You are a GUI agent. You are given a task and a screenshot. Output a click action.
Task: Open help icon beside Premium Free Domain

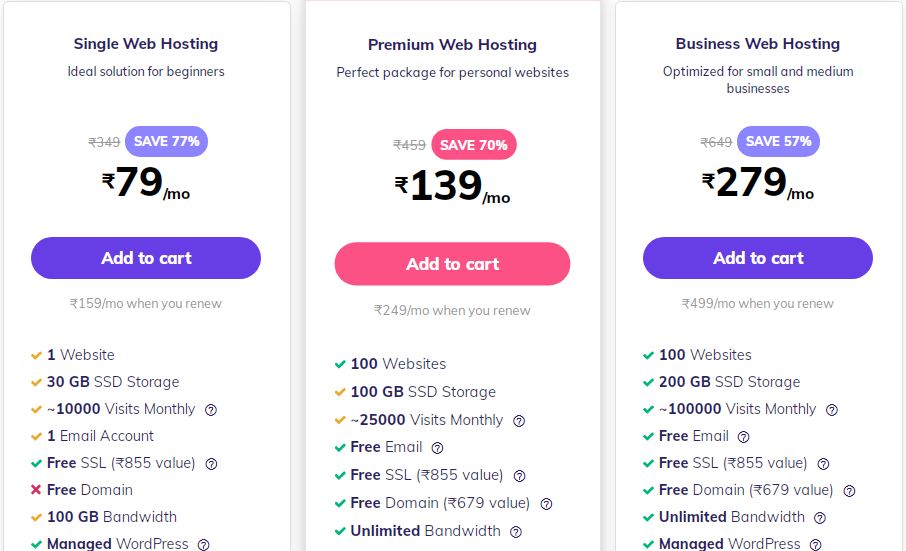(546, 504)
